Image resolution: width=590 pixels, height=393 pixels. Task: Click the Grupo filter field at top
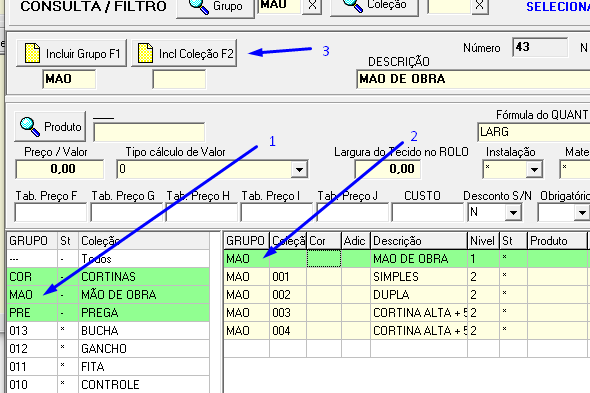pyautogui.click(x=279, y=6)
